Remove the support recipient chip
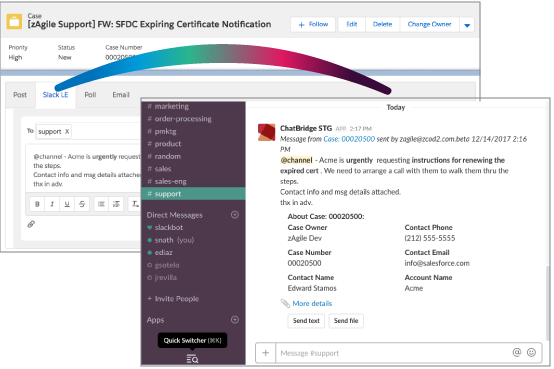This screenshot has height=369, width=554. [x=67, y=131]
